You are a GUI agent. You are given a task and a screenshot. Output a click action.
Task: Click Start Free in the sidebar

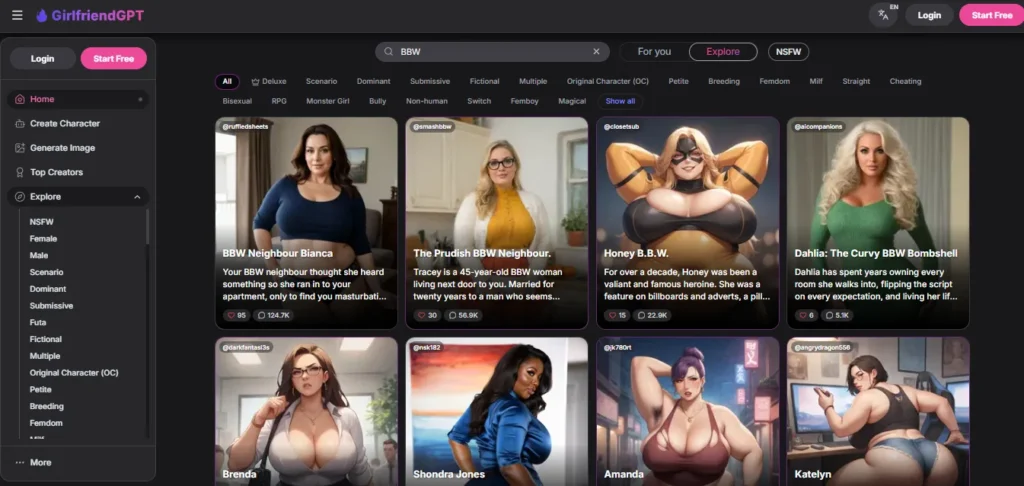[x=114, y=58]
